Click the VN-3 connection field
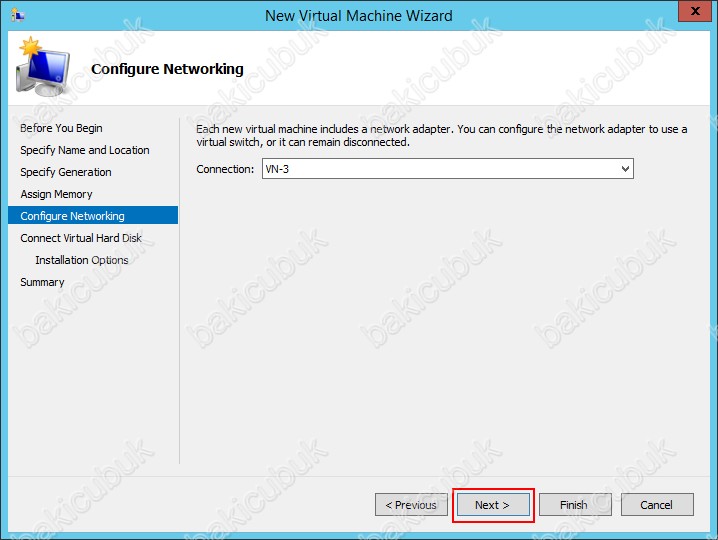 [x=447, y=169]
